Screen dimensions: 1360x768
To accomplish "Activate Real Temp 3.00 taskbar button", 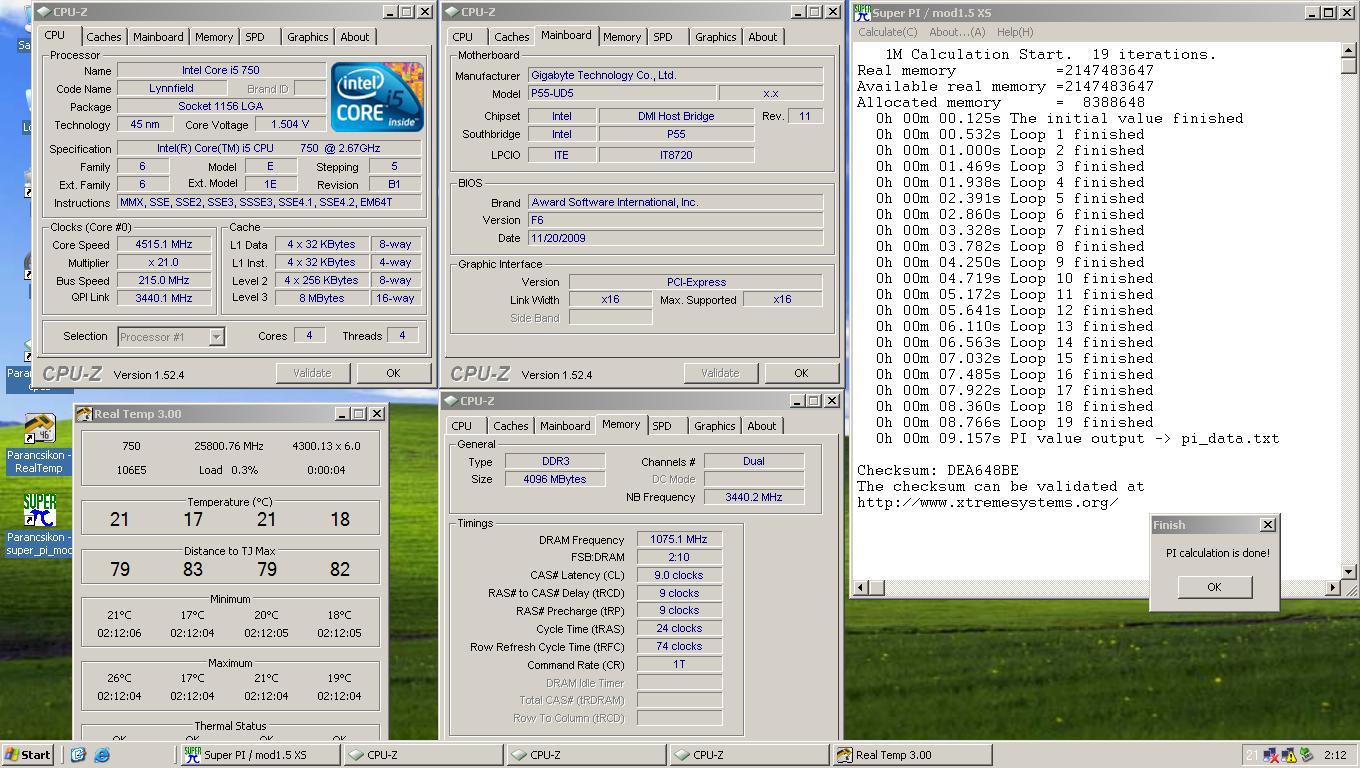I will tap(911, 755).
